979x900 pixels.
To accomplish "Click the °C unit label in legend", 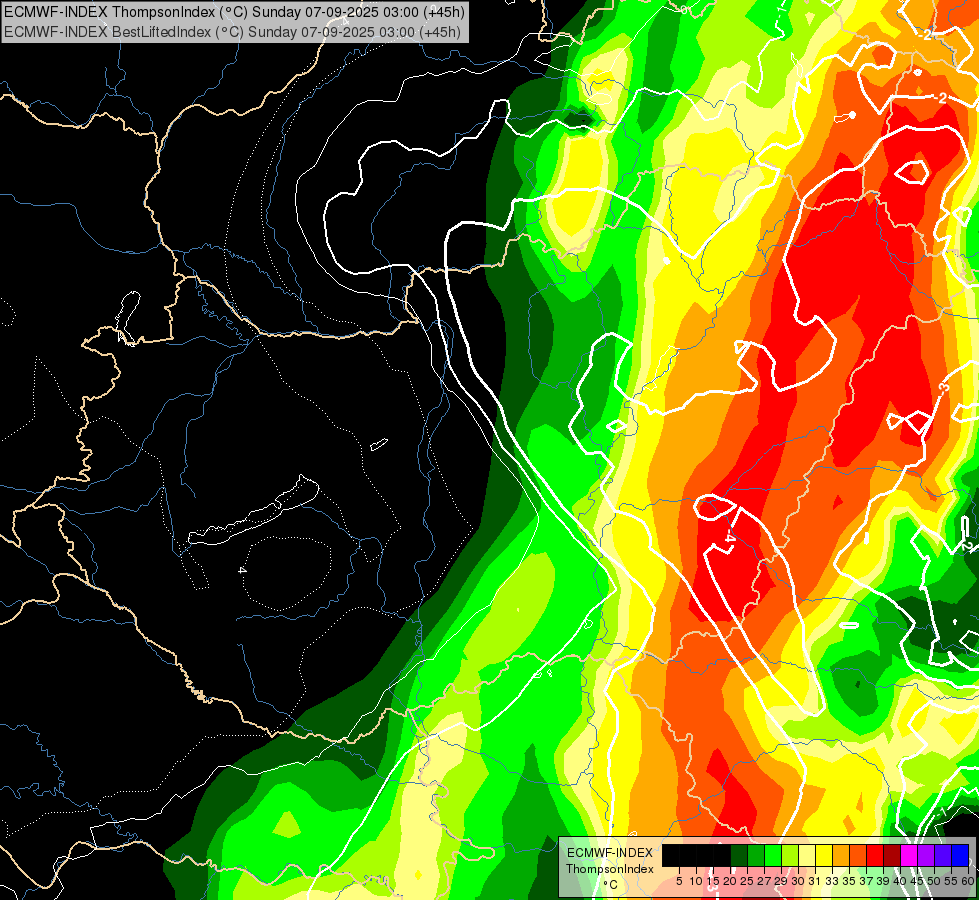I will coord(610,885).
